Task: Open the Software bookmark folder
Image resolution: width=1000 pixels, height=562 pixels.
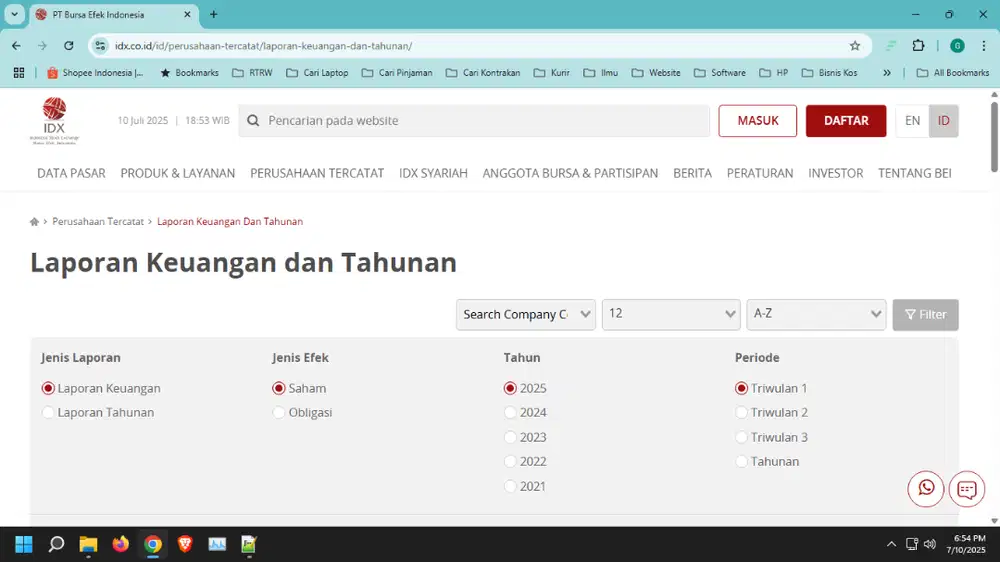Action: [719, 73]
